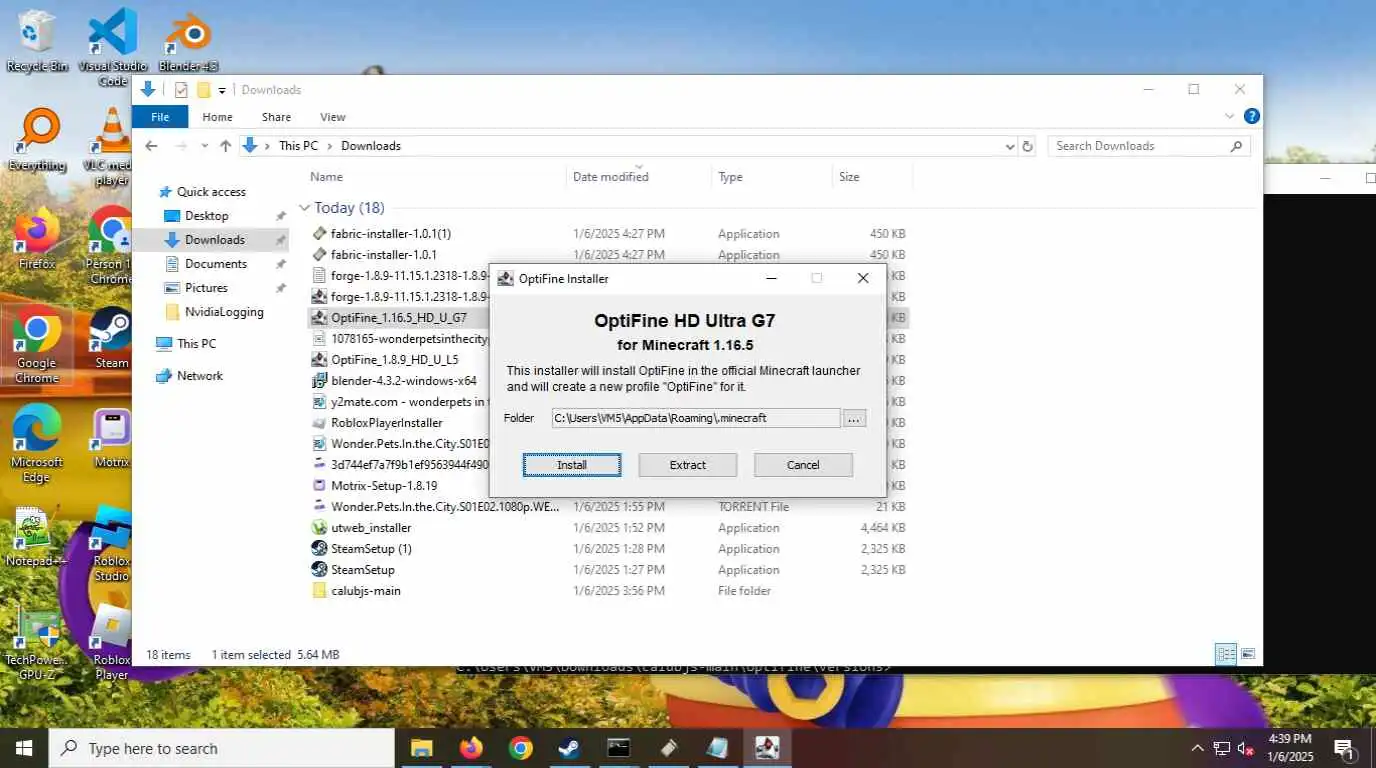Viewport: 1376px width, 768px height.
Task: Open File Explorer from taskbar
Action: 421,748
